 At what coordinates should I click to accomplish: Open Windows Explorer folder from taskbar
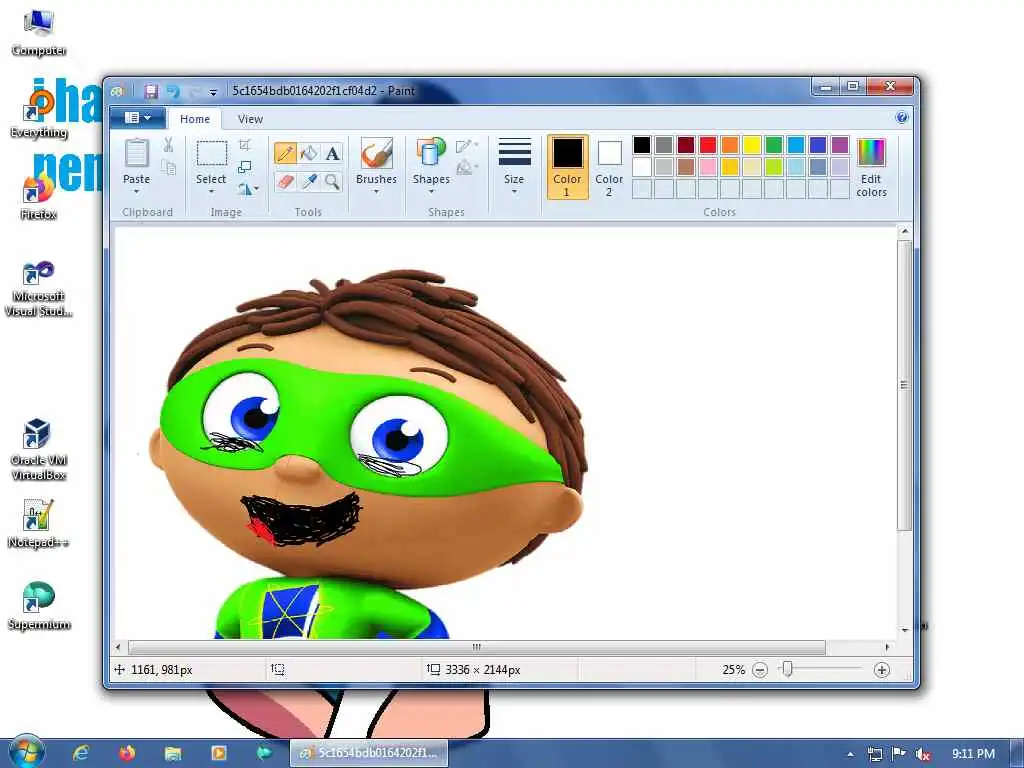pyautogui.click(x=172, y=753)
